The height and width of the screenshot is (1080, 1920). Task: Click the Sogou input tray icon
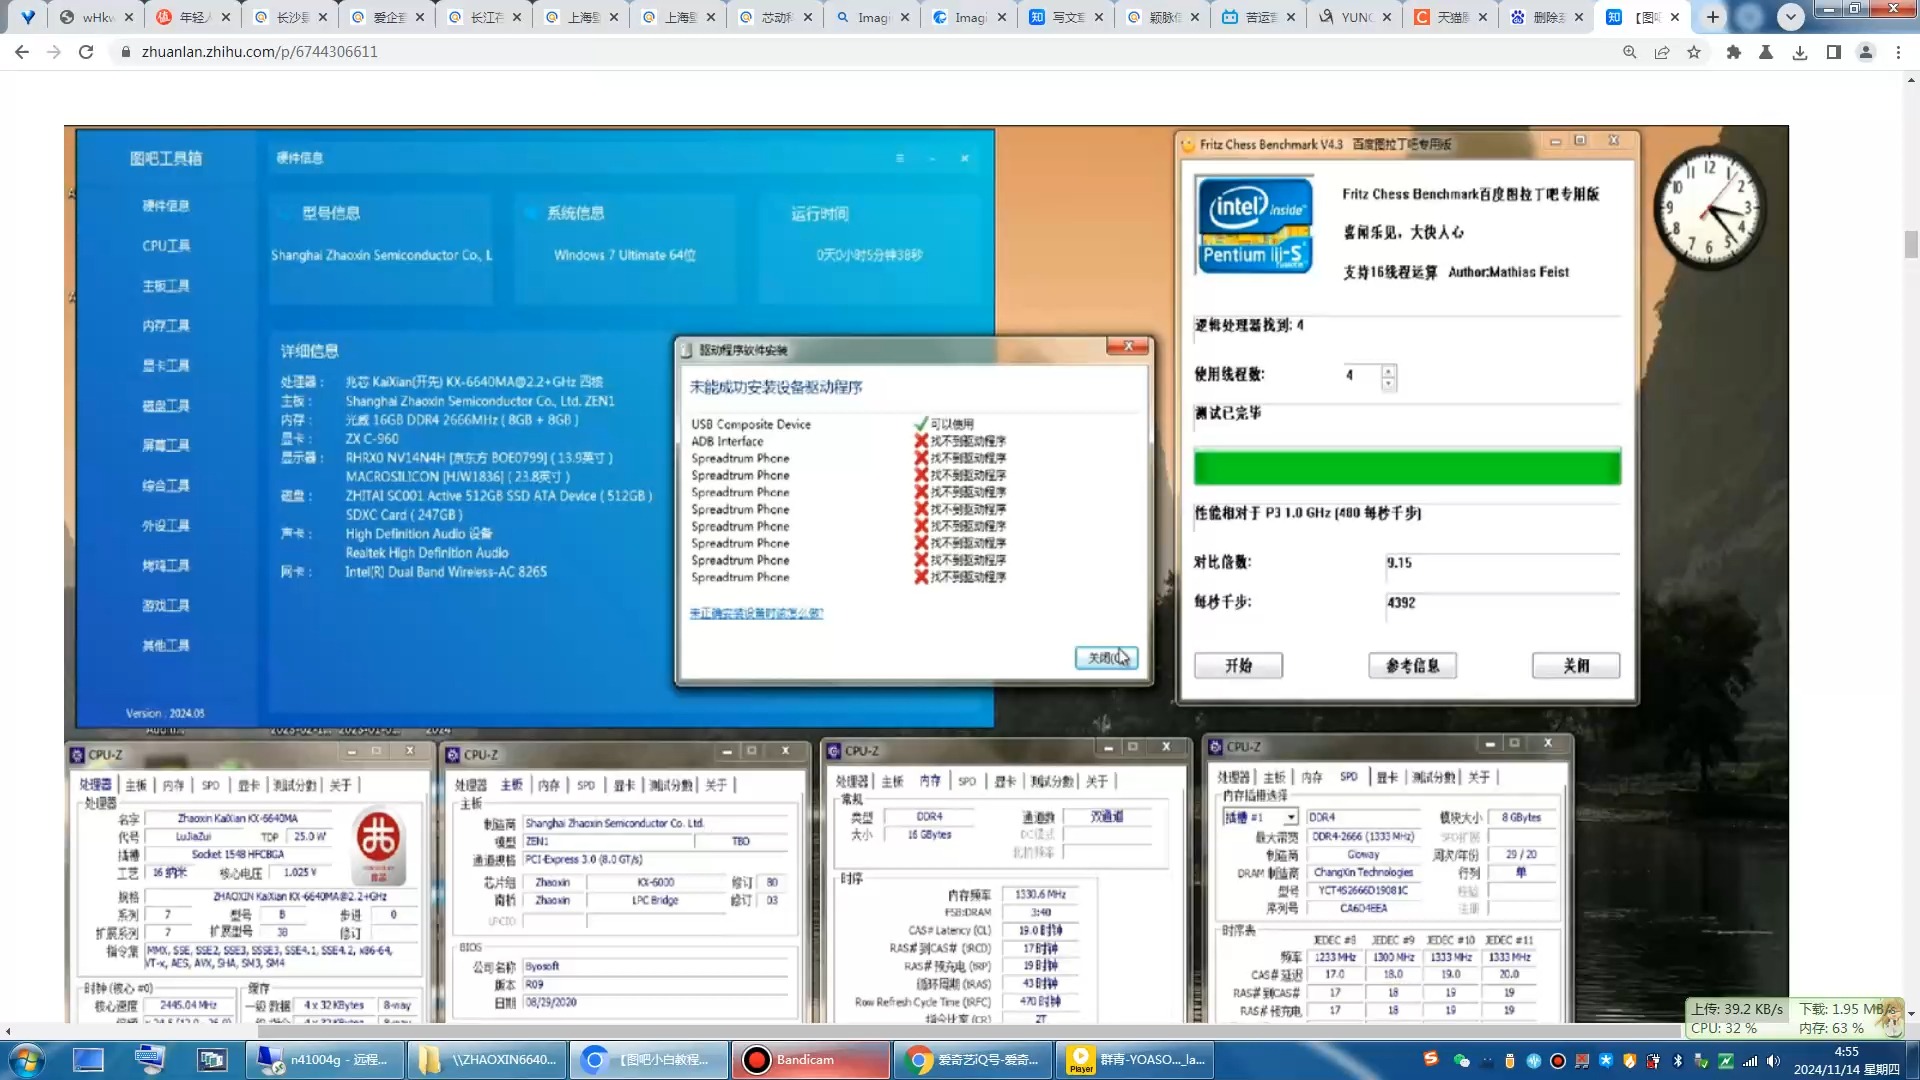pyautogui.click(x=1431, y=1059)
